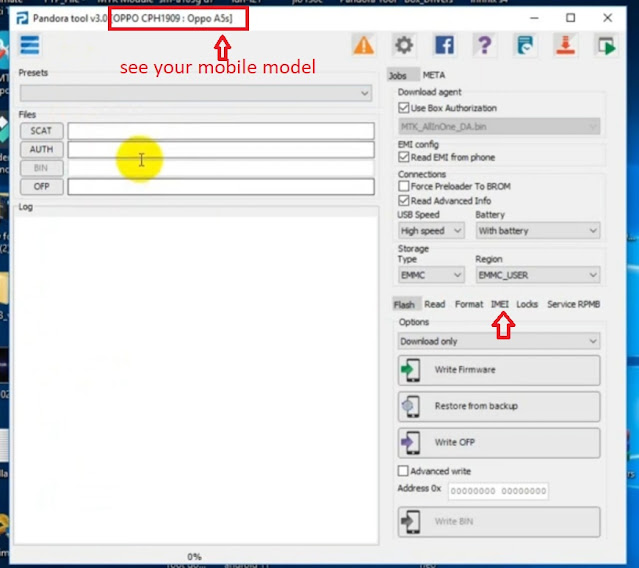Click the Restore from backup button

499,406
